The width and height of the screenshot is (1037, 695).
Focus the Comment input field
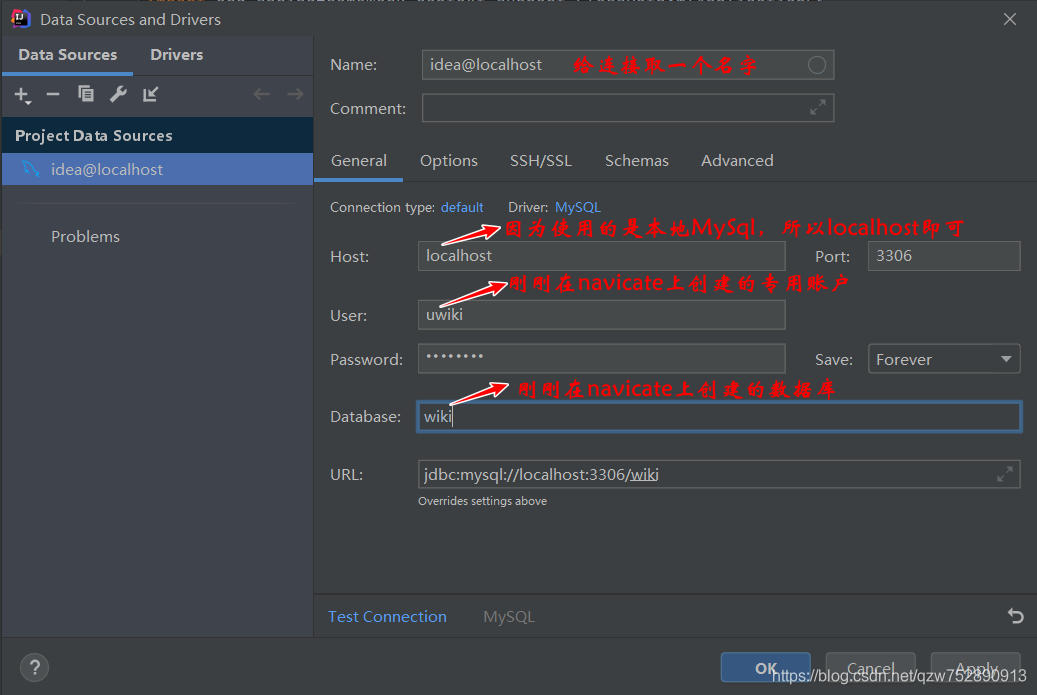tap(628, 108)
